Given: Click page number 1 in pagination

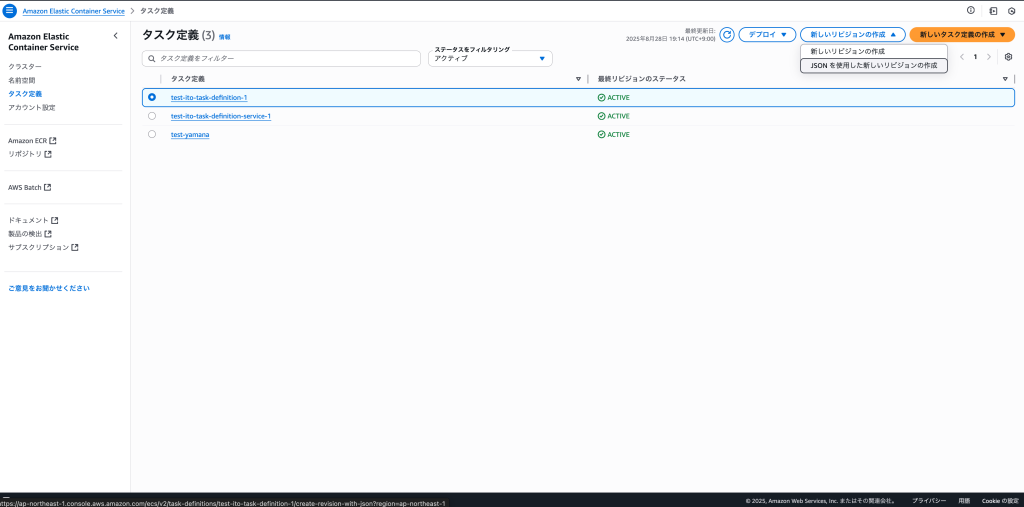Looking at the screenshot, I should [975, 57].
